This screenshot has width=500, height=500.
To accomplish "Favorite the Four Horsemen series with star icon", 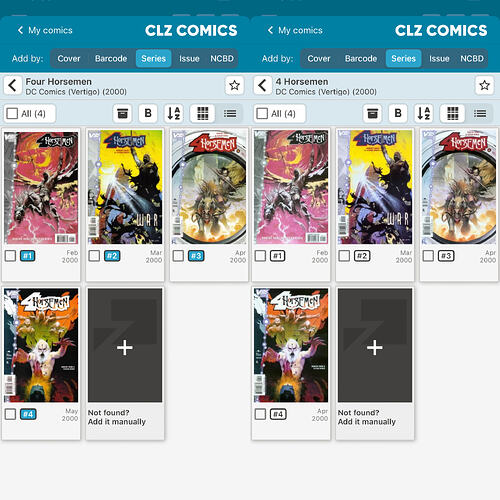I will [234, 85].
